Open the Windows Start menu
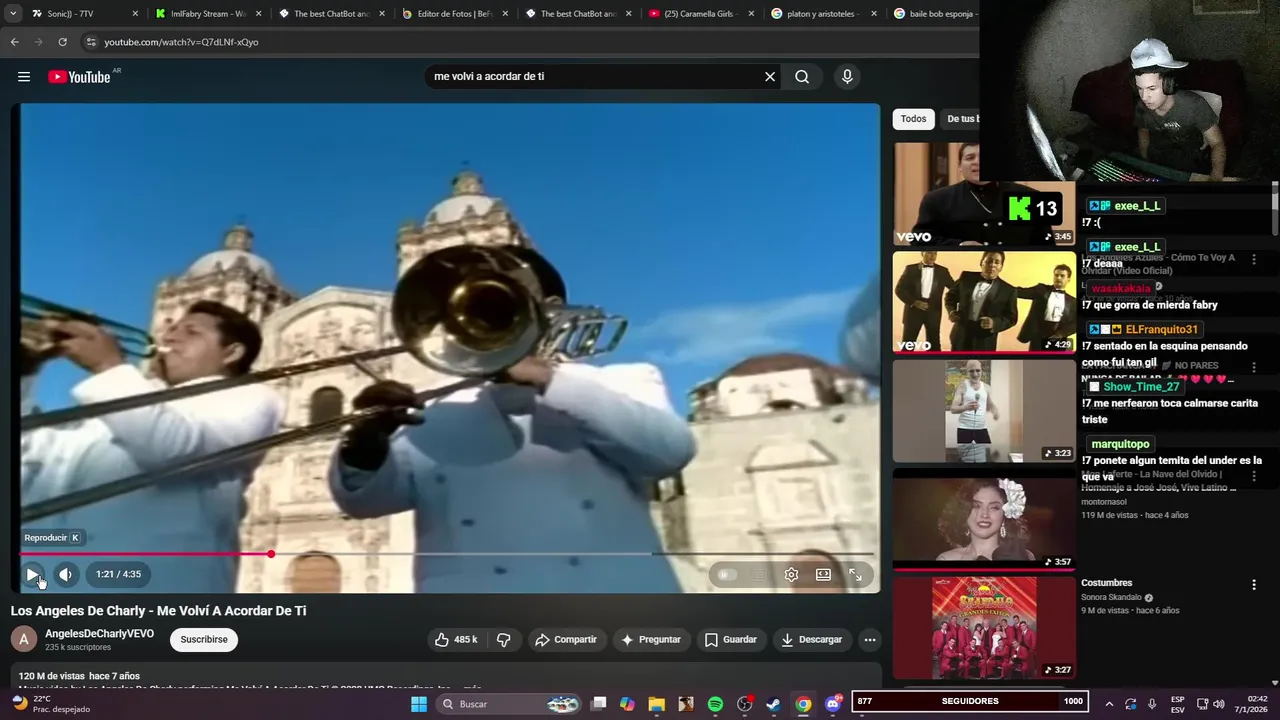Viewport: 1280px width, 720px height. click(419, 704)
